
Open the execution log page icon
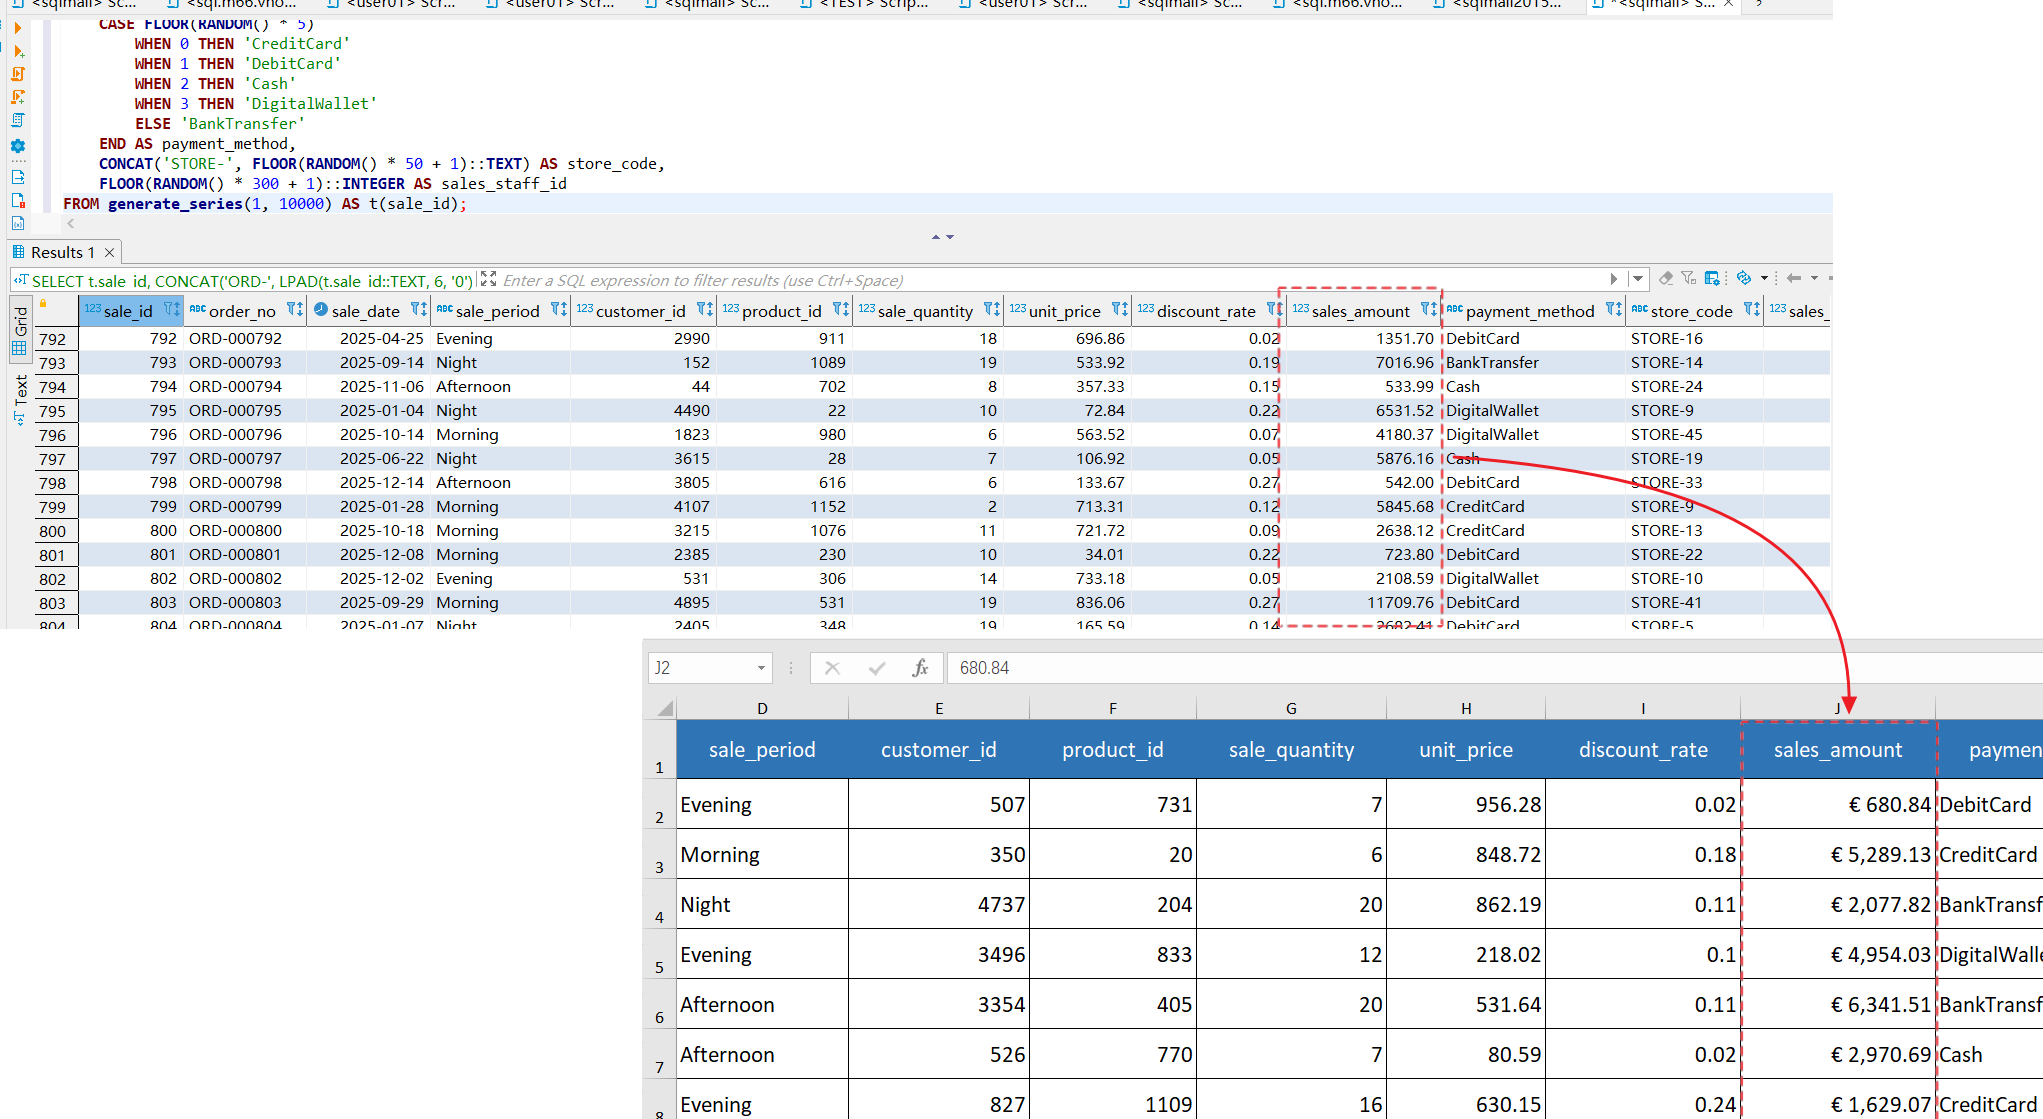[x=18, y=200]
